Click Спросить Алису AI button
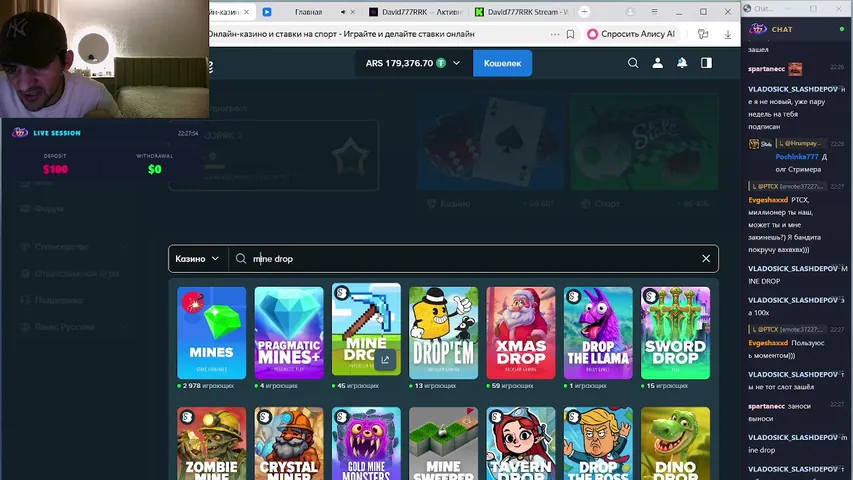853x480 pixels. pos(631,34)
